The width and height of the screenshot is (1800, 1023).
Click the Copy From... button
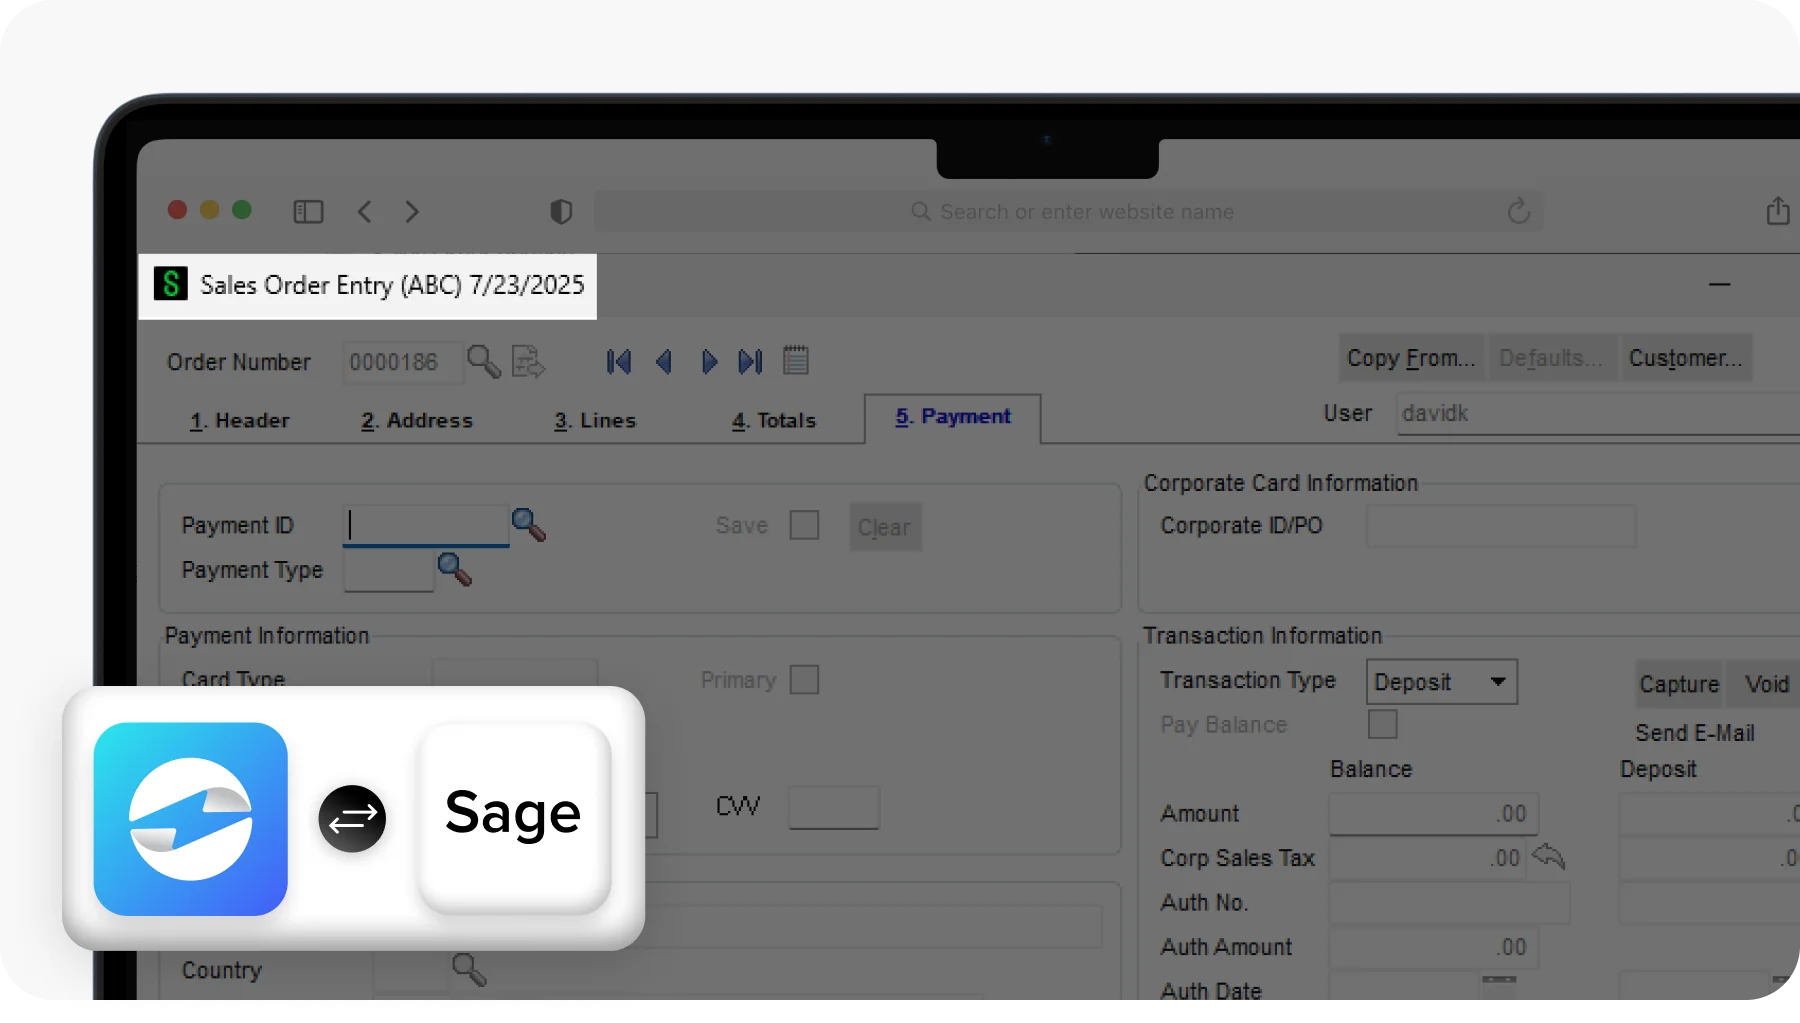(x=1411, y=358)
